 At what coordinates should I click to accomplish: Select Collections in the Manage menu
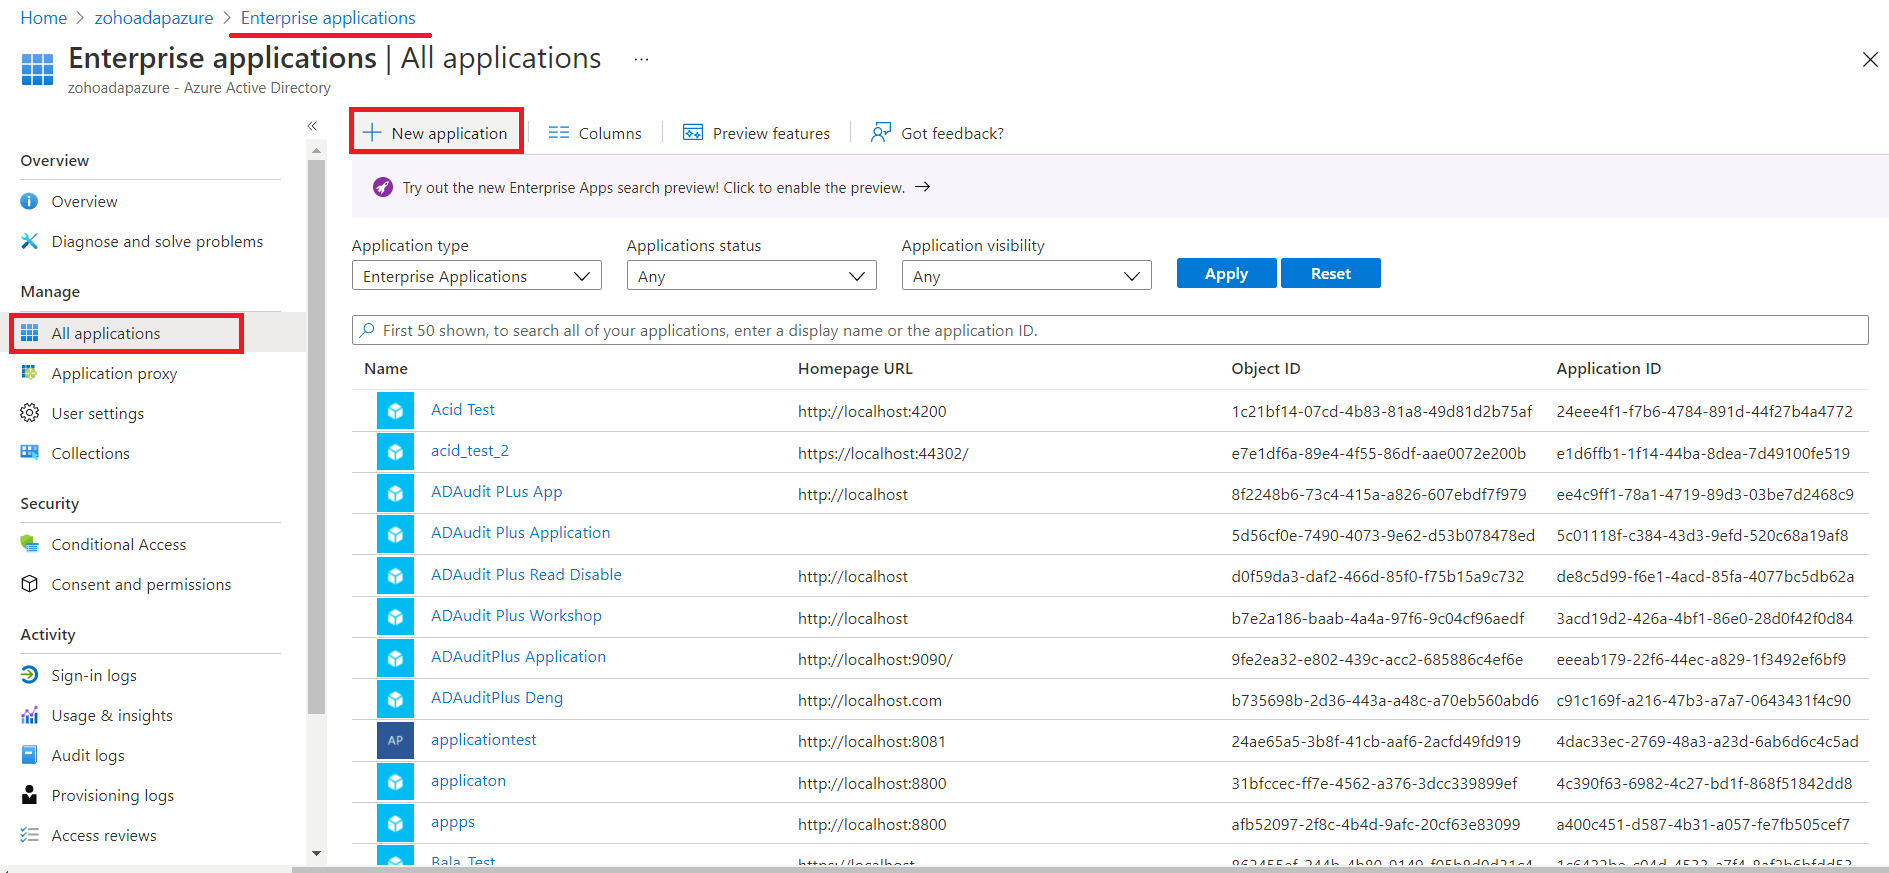[90, 454]
